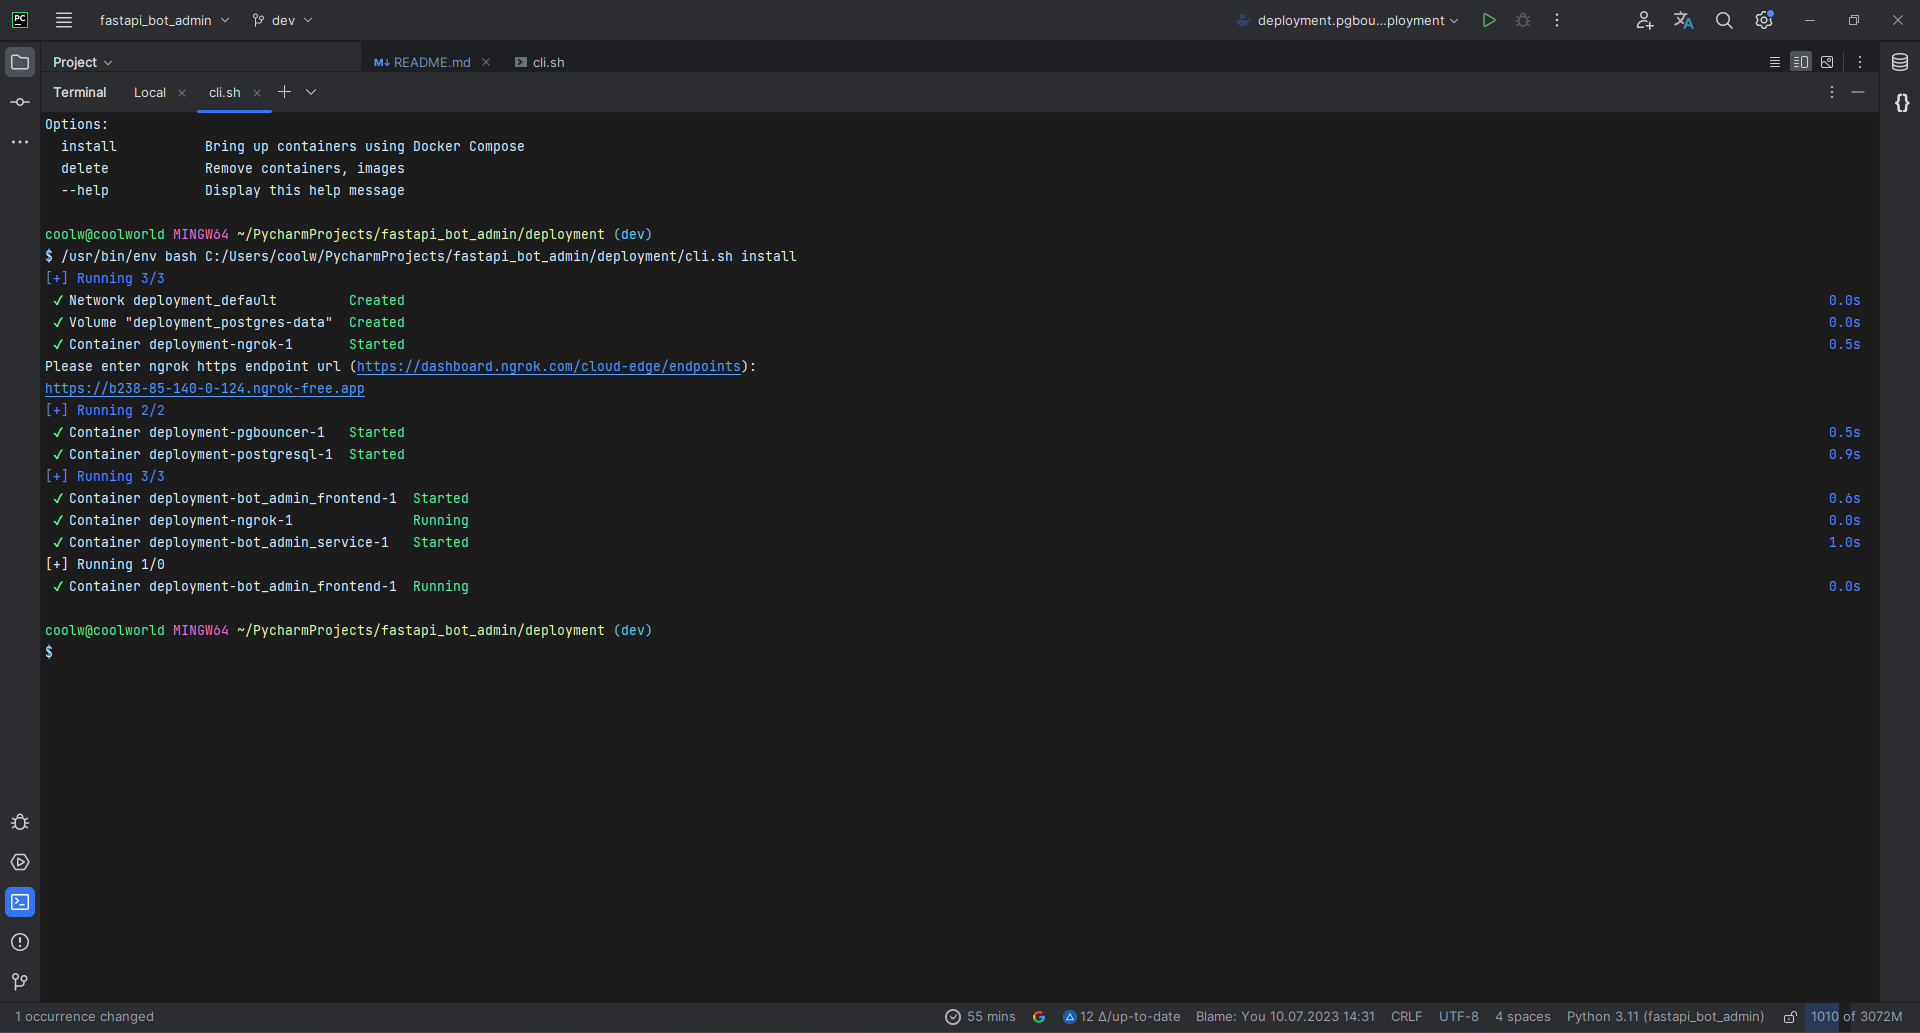Click the 55 mins time tracking widget
This screenshot has height=1033, width=1920.
pos(980,1017)
